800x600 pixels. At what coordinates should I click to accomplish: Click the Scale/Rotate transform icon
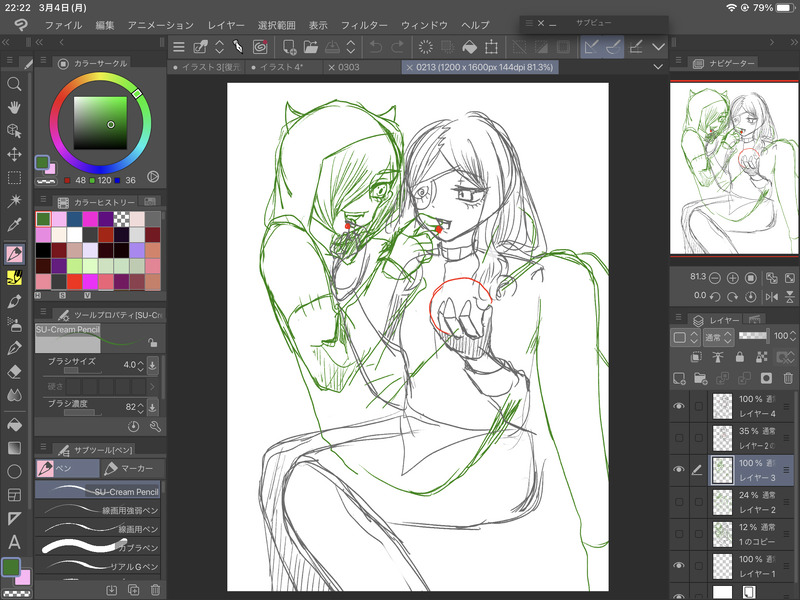coord(491,47)
